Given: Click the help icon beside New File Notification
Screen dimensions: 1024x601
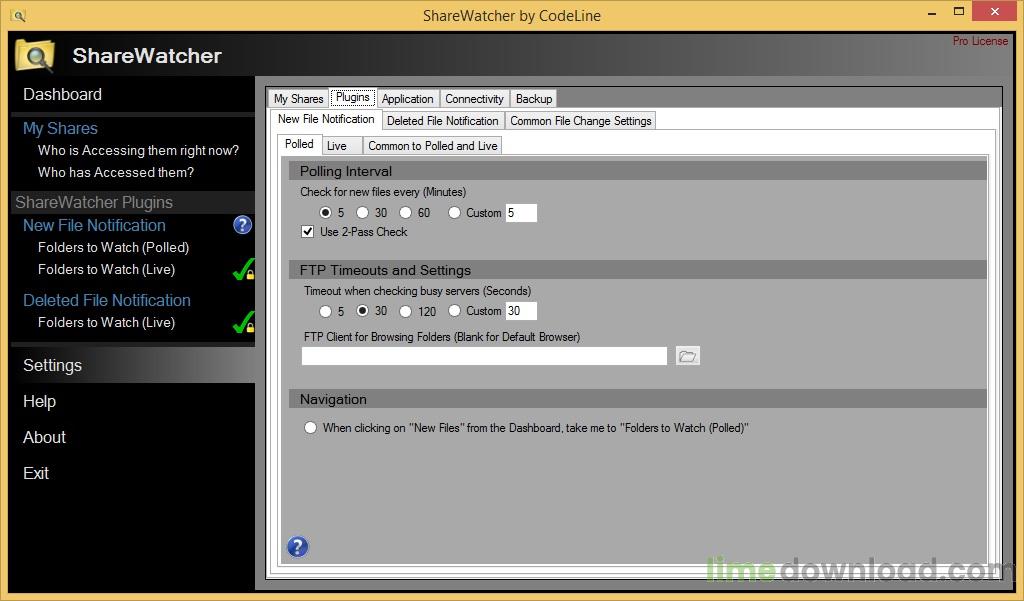Looking at the screenshot, I should coord(243,225).
